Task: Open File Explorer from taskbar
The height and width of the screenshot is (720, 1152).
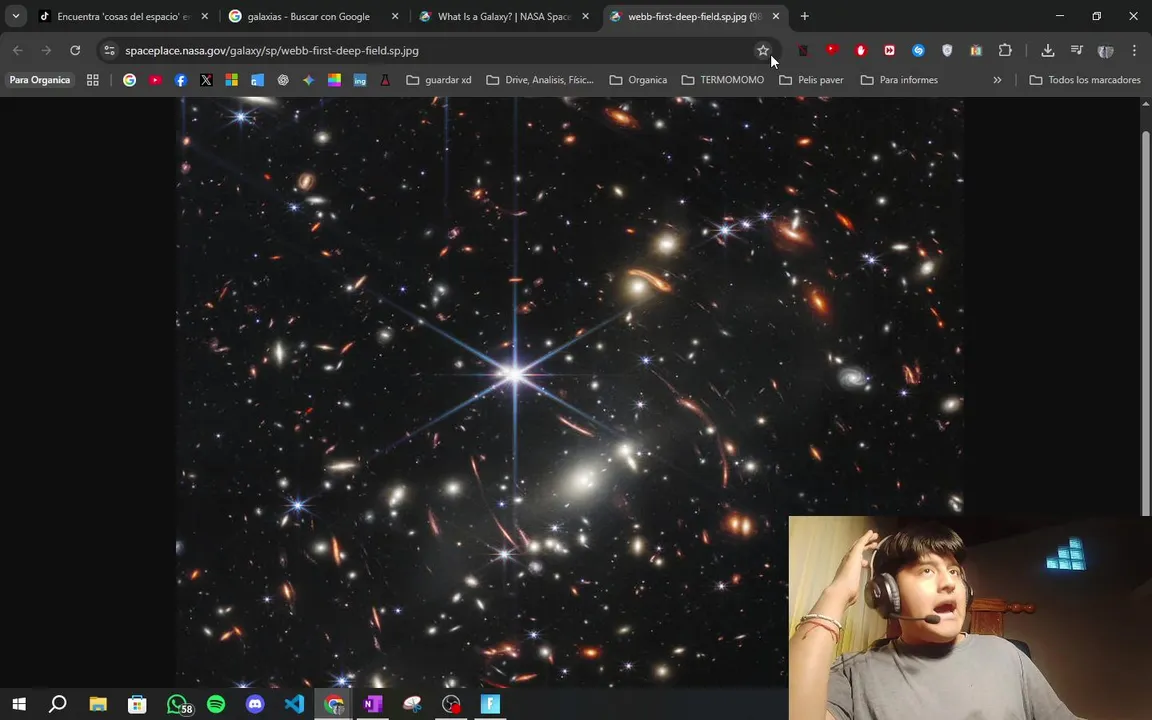Action: [98, 704]
